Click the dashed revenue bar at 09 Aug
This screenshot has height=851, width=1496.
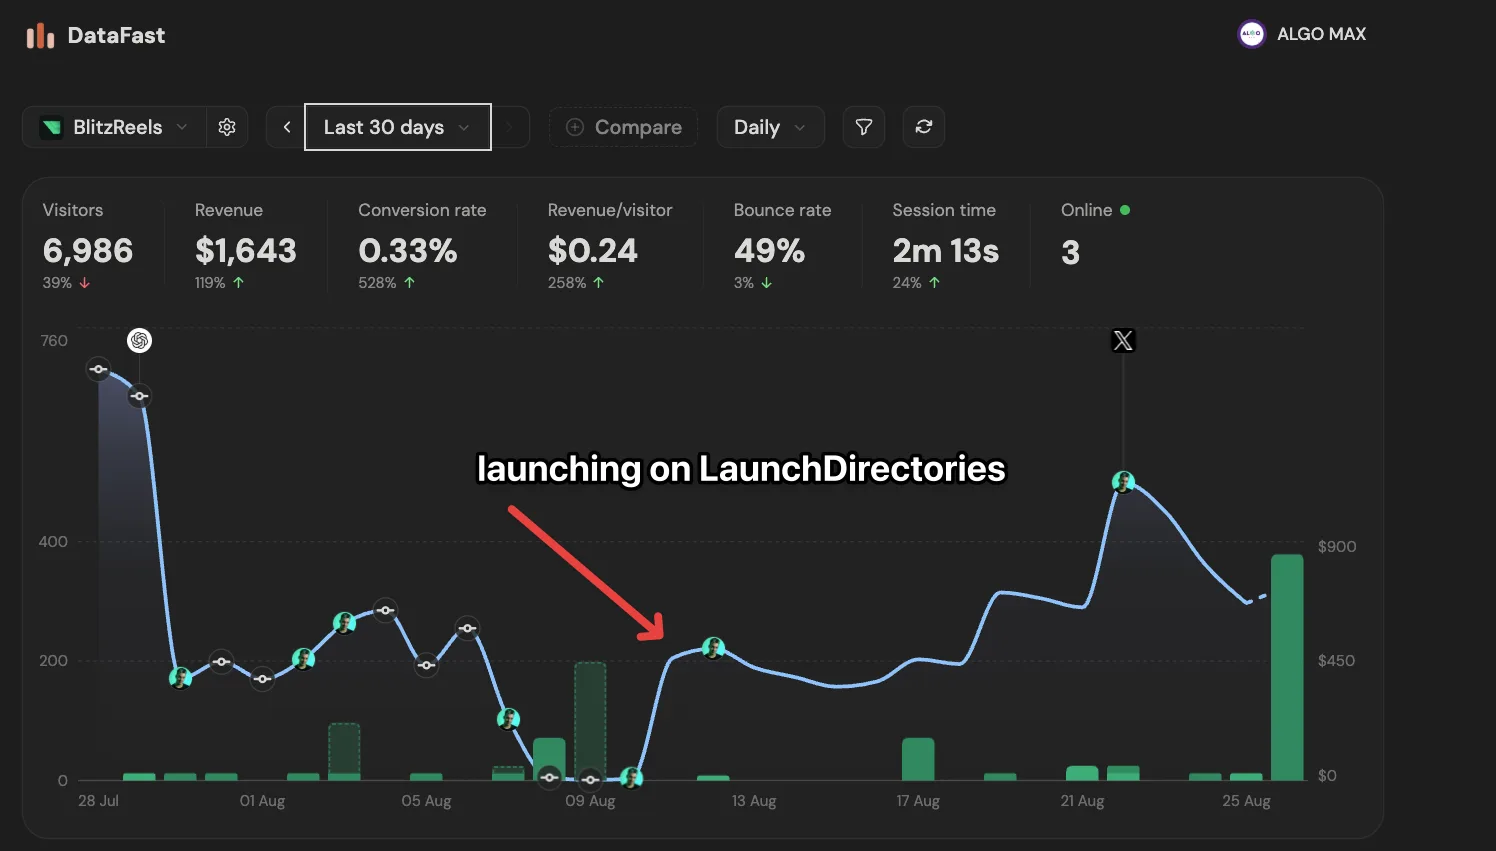[x=590, y=721]
